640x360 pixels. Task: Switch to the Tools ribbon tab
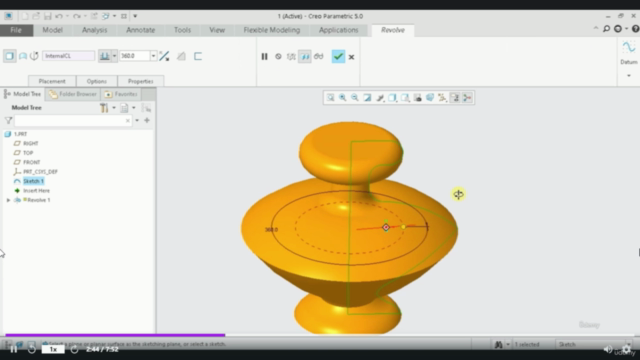point(182,30)
